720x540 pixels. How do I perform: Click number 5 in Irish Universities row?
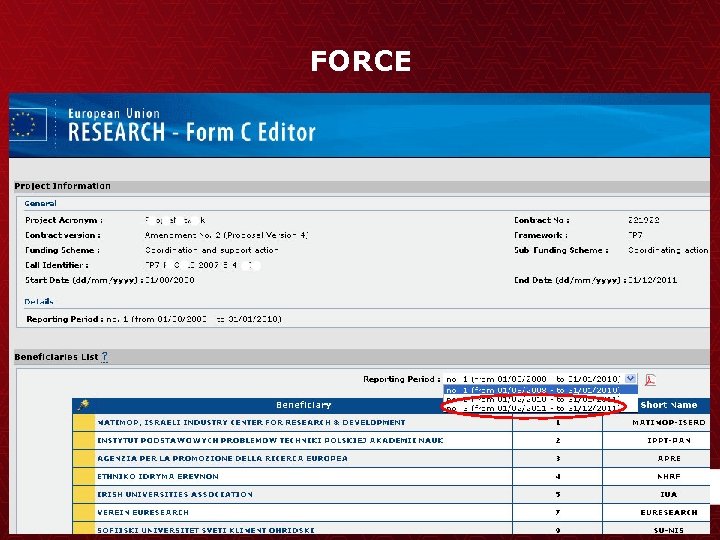[x=558, y=495]
